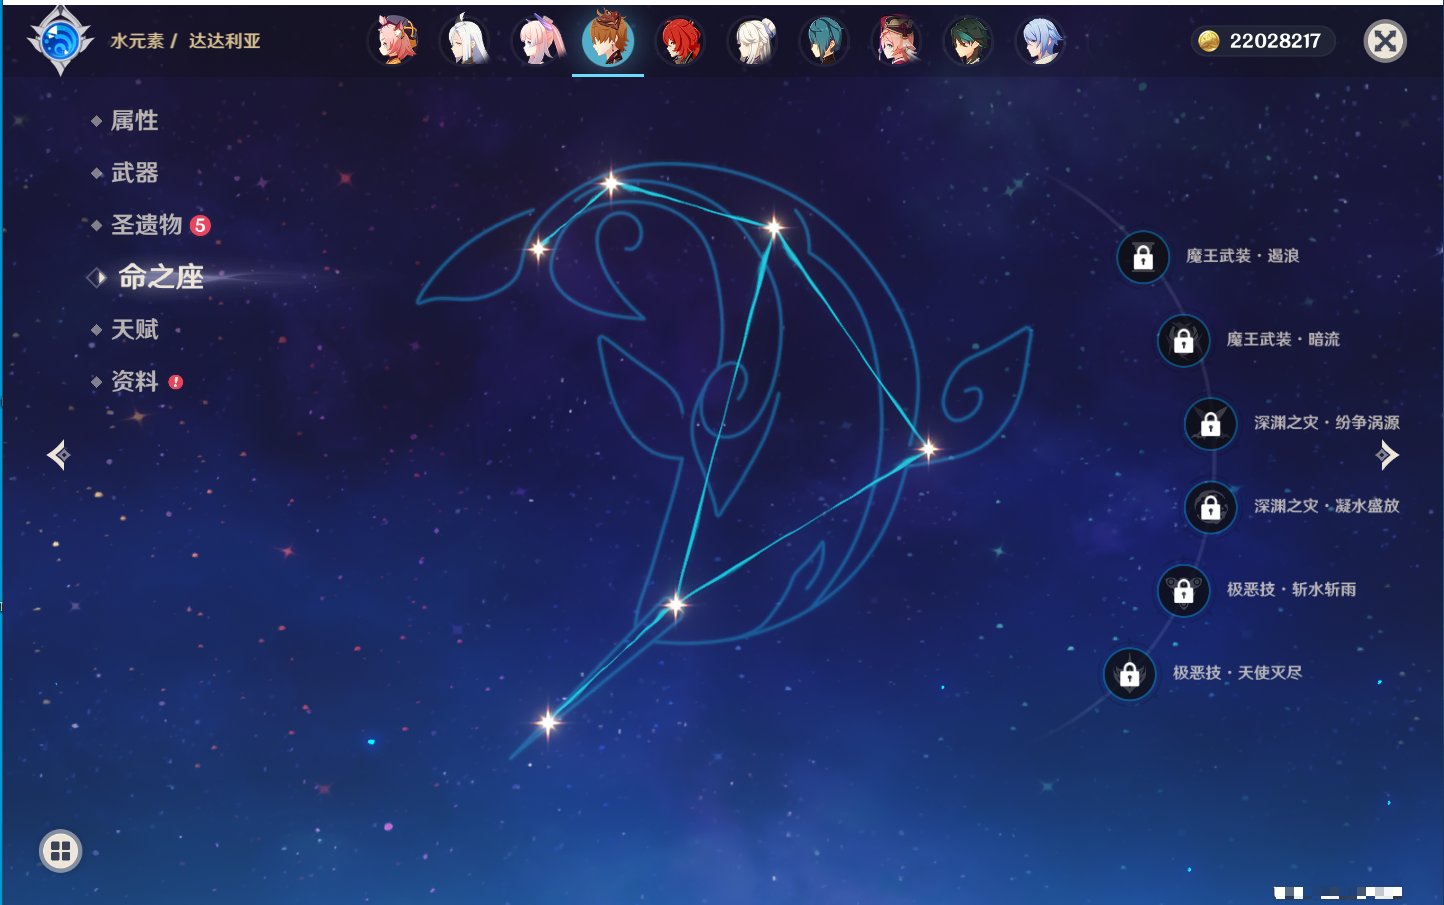Open constellation text 极恶技·天使灭尽
Viewport: 1444px width, 905px height.
[x=1238, y=672]
